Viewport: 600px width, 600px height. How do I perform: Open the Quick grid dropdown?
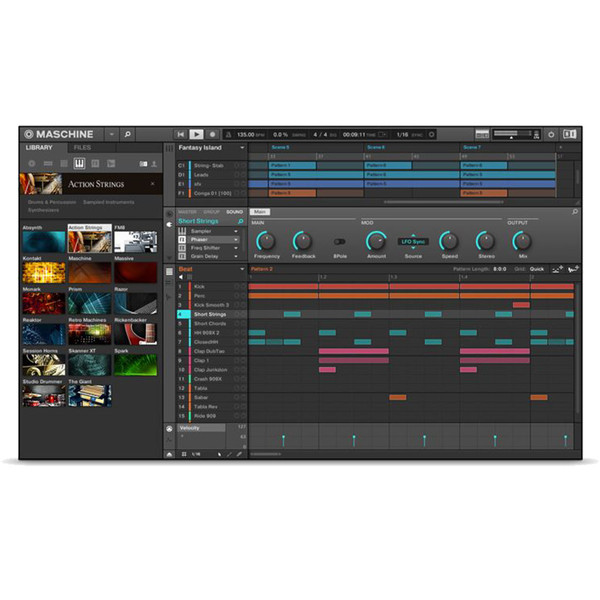tap(537, 269)
